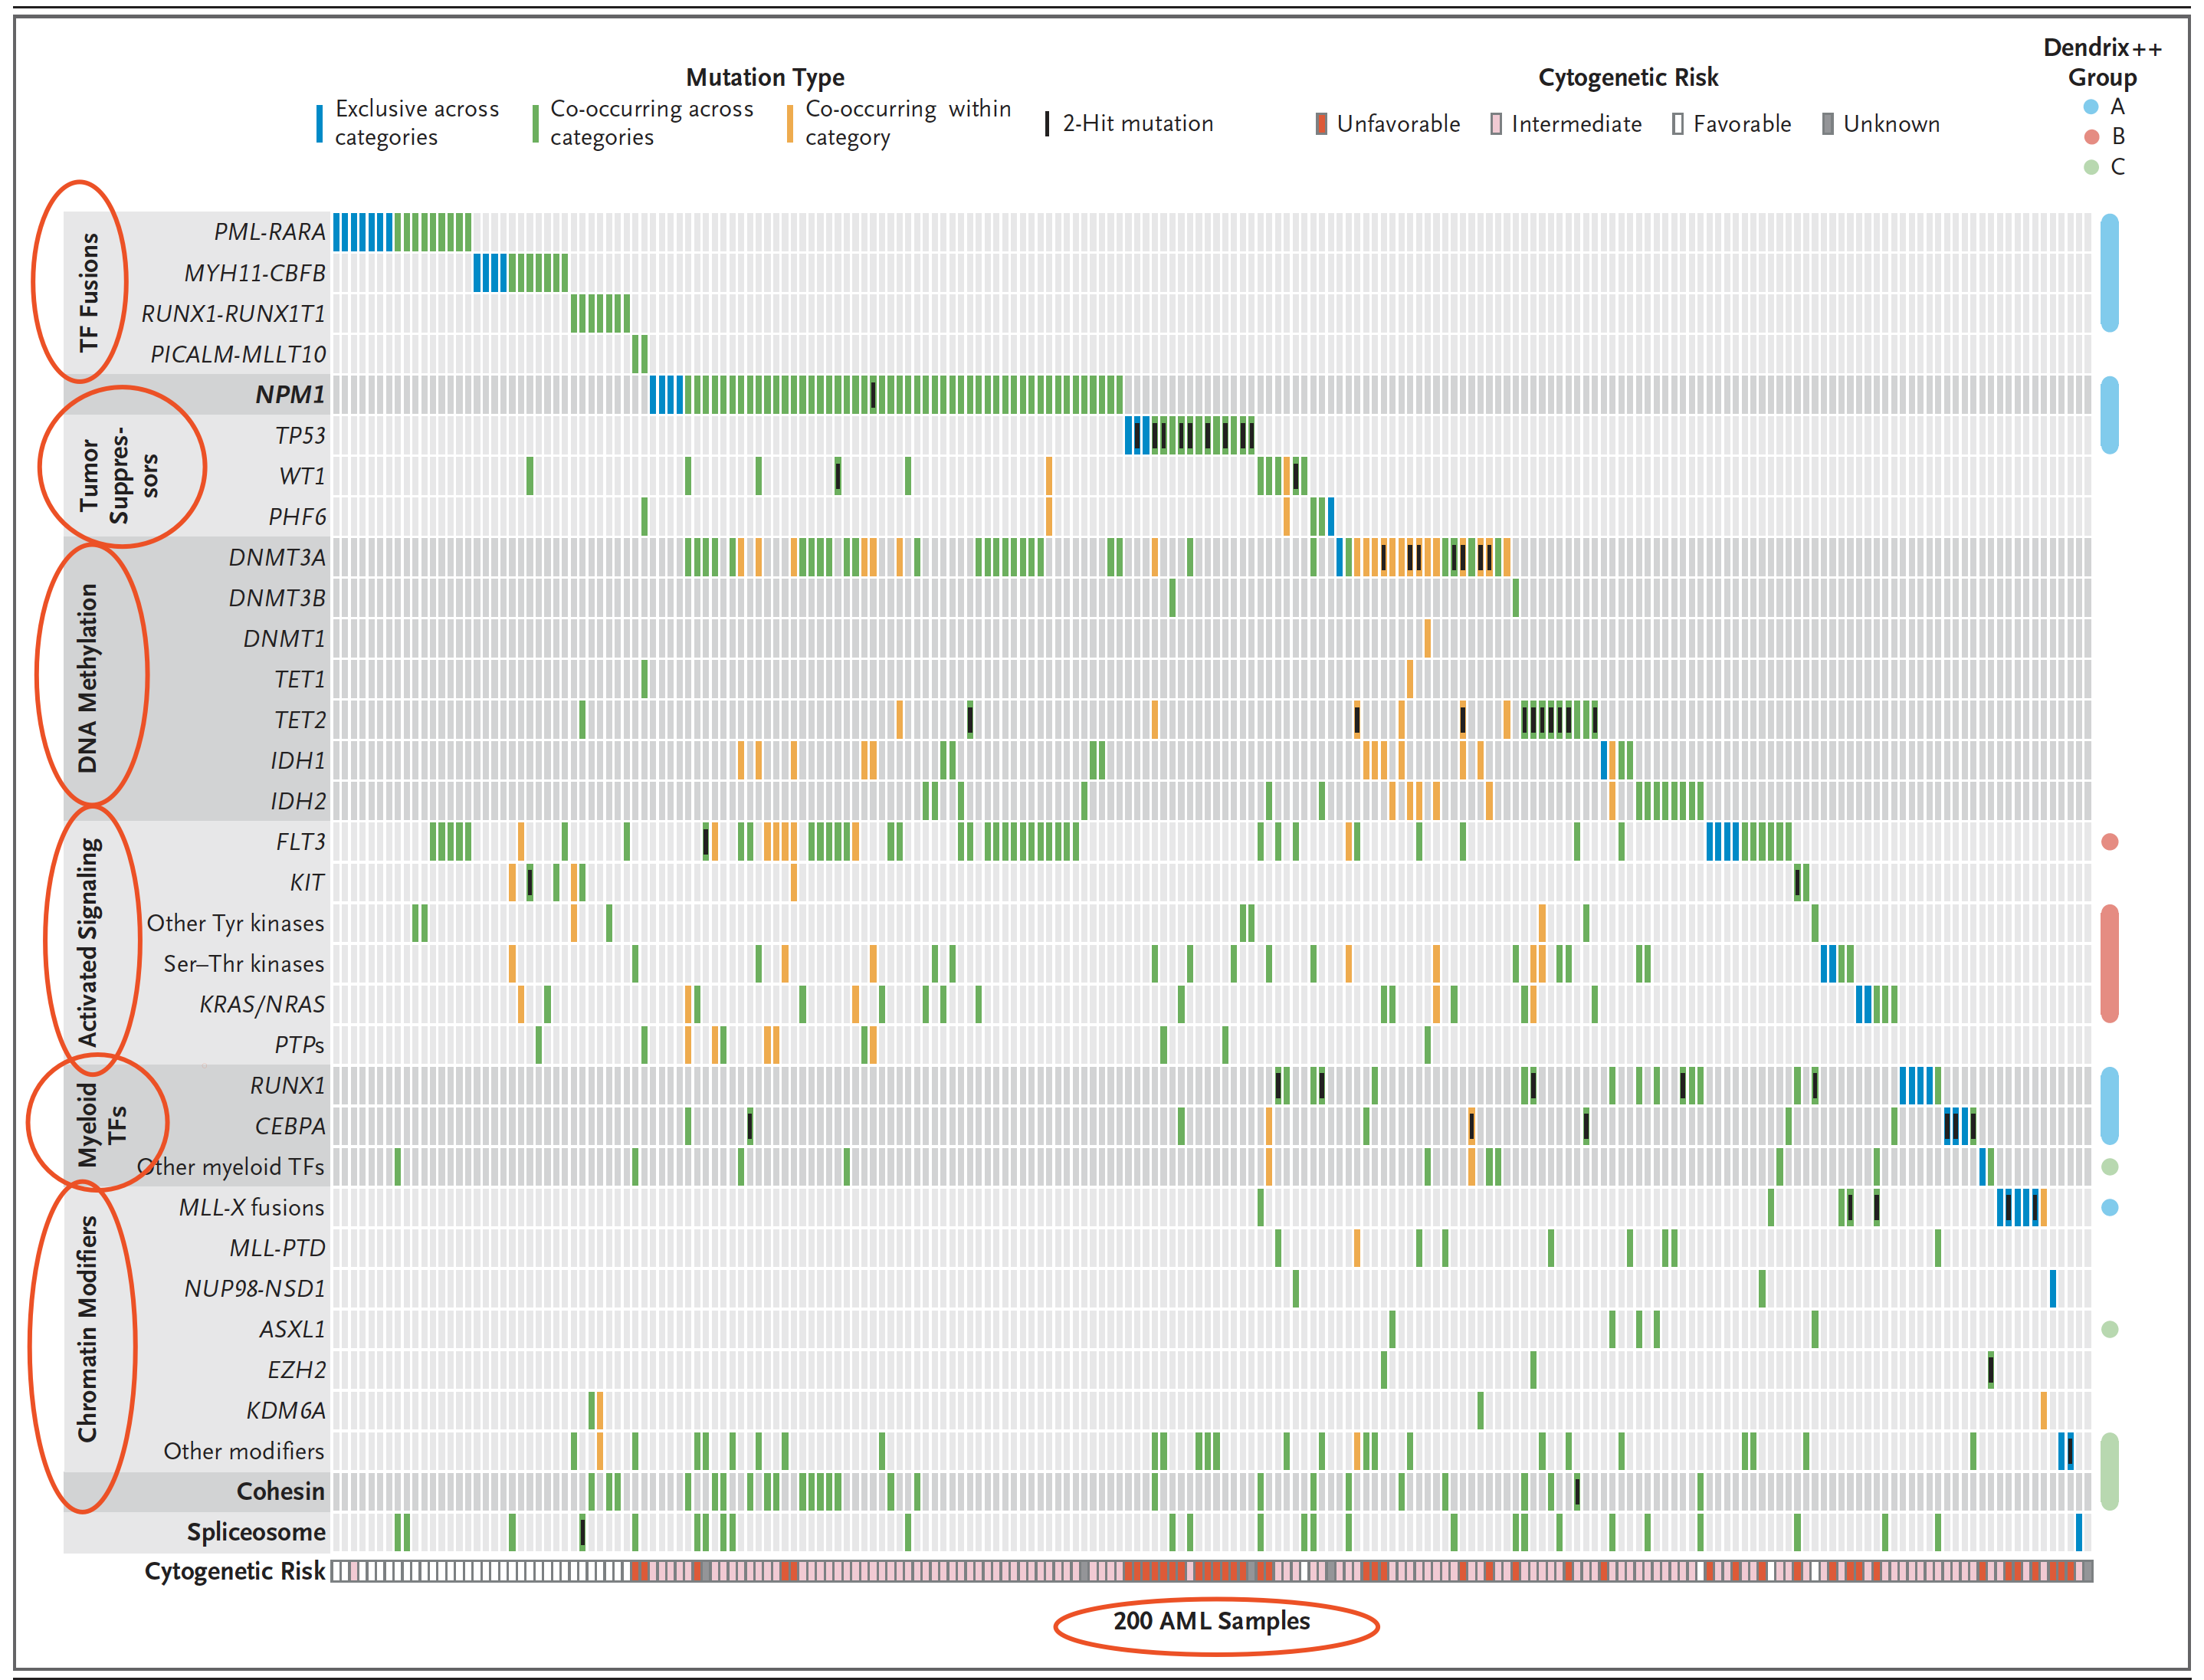Click the green group dot beside ASXL1 row

(2110, 1330)
